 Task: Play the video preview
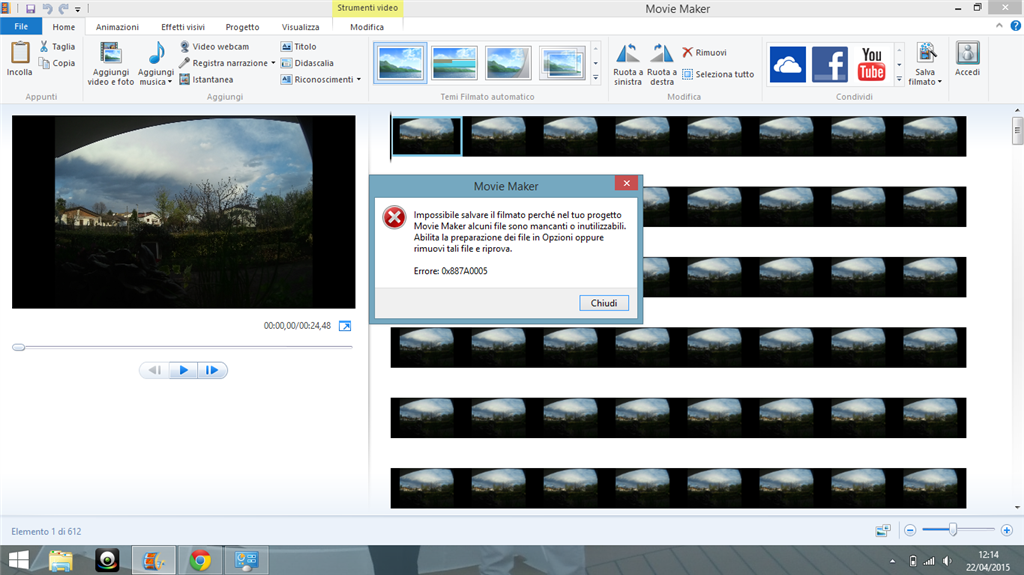(x=184, y=370)
